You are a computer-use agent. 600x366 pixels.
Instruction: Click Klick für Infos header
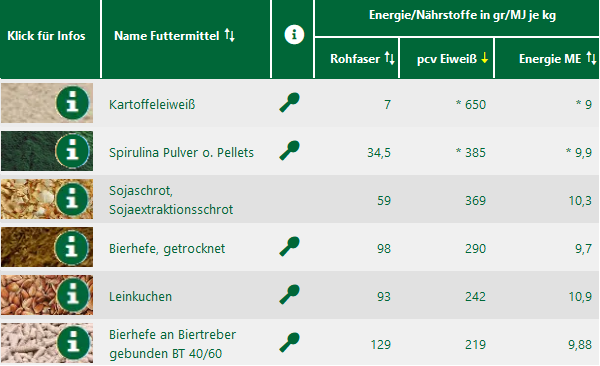click(46, 36)
